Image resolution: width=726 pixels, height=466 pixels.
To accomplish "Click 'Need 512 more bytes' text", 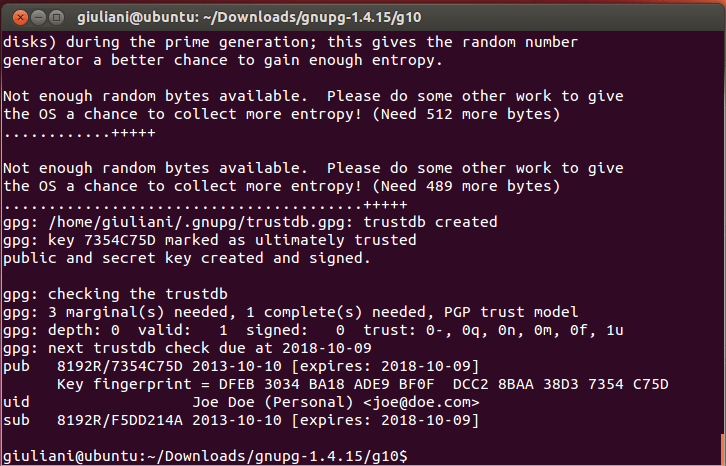I will (x=466, y=114).
